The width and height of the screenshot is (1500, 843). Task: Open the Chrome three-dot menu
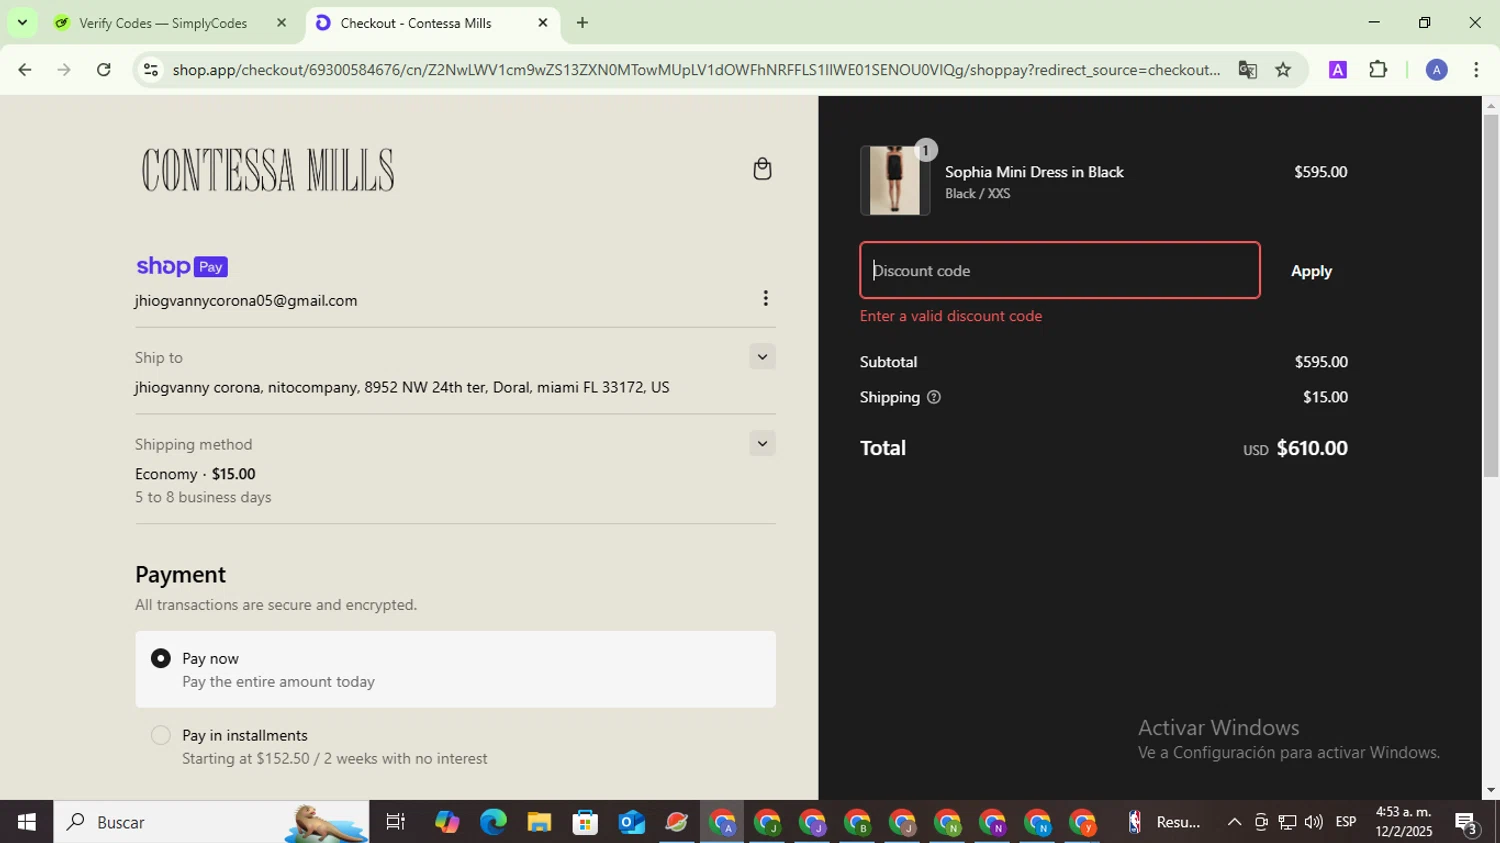coord(1476,70)
